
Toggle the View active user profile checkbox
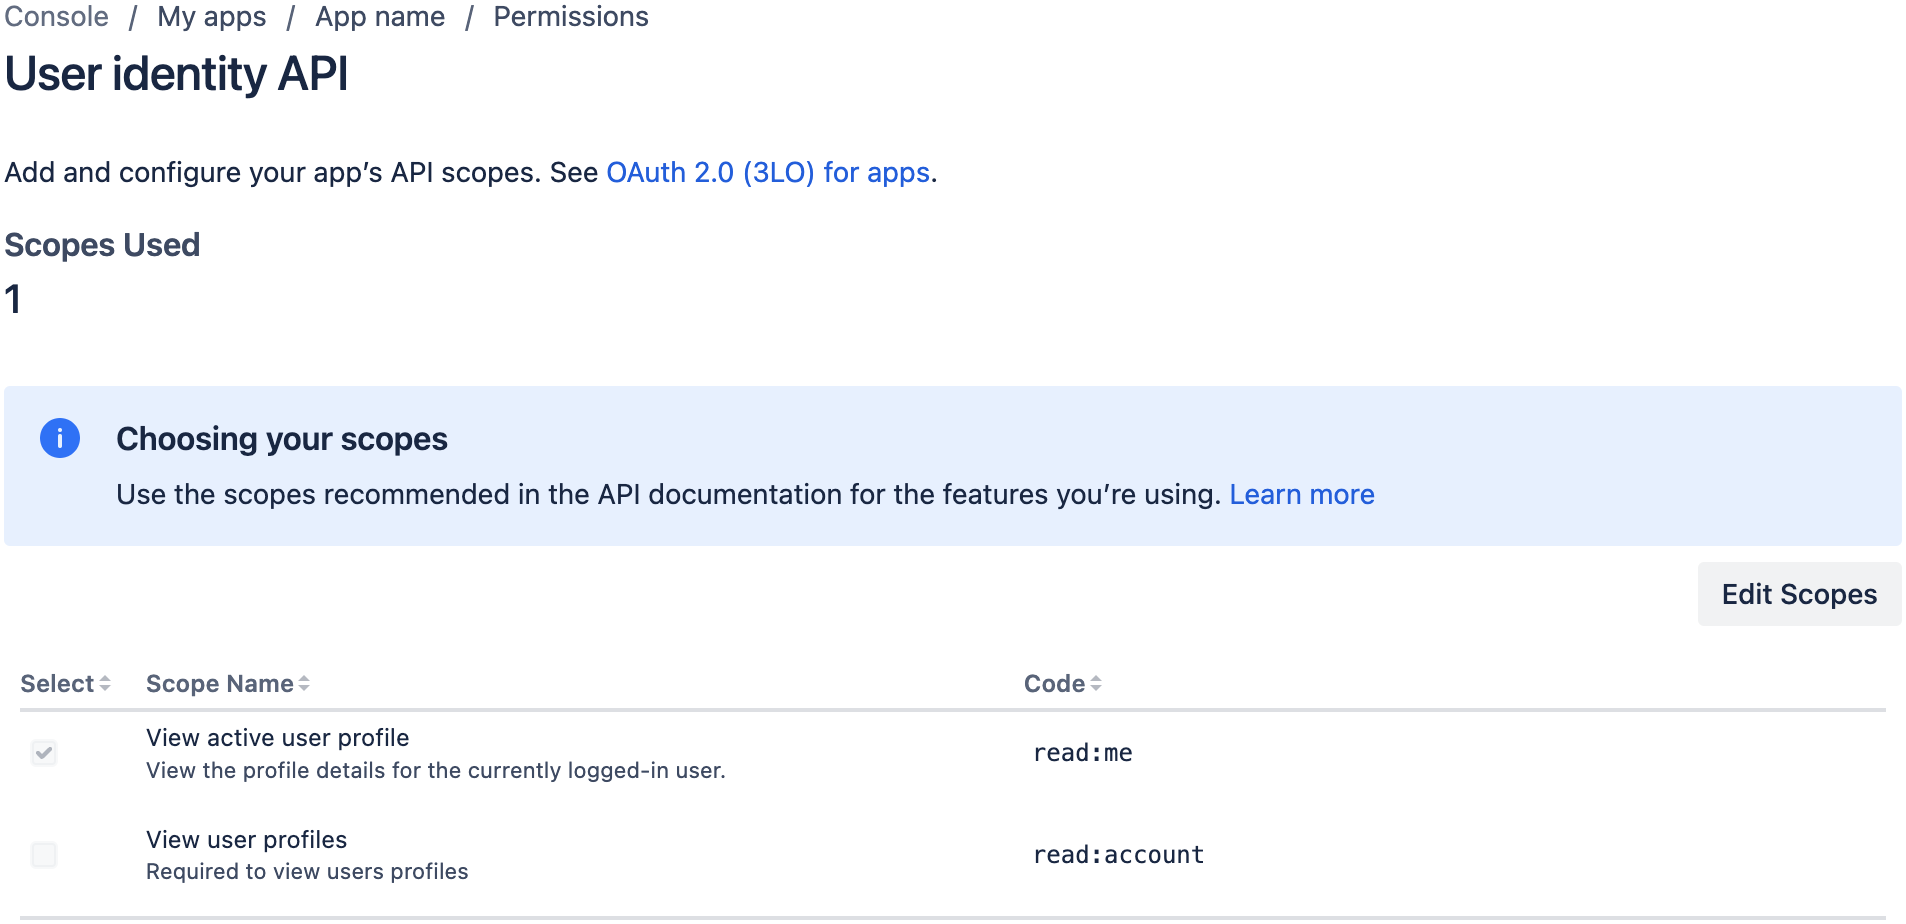click(44, 753)
